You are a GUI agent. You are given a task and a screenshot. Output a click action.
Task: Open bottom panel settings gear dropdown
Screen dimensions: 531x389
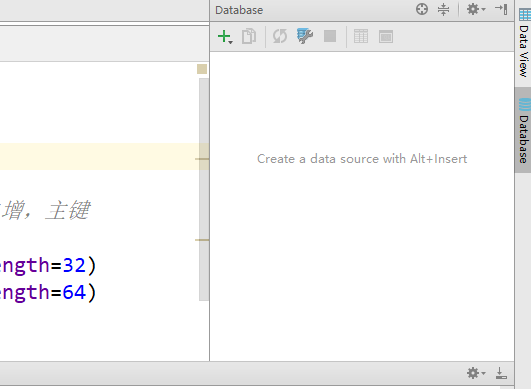(x=476, y=373)
